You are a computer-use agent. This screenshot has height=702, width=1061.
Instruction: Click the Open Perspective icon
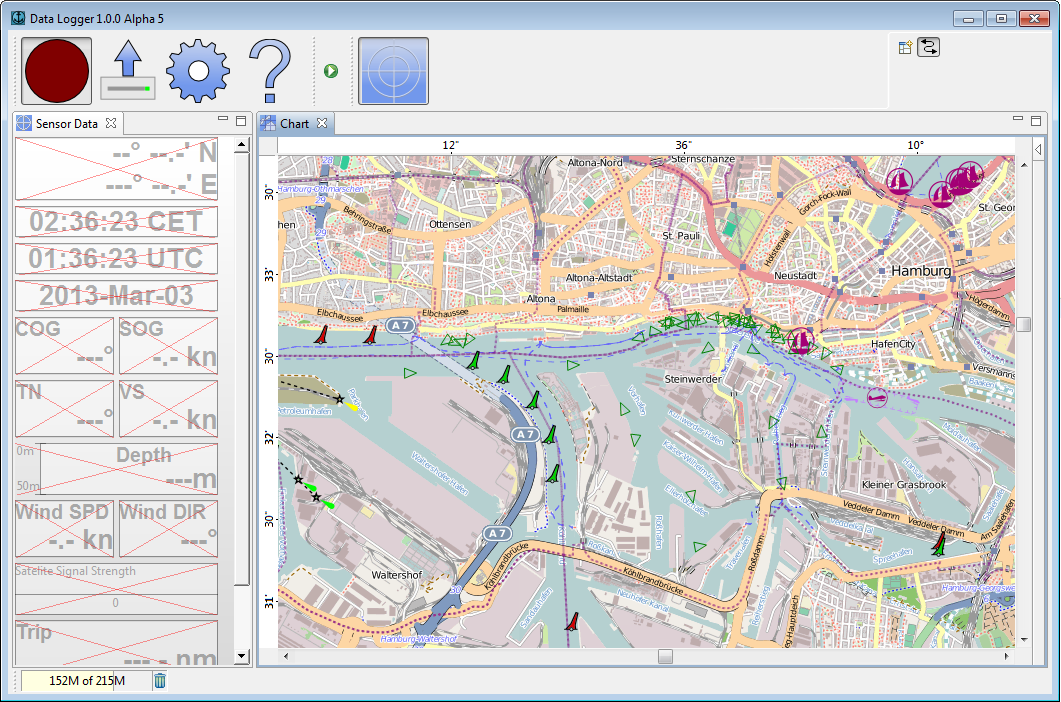tap(905, 47)
